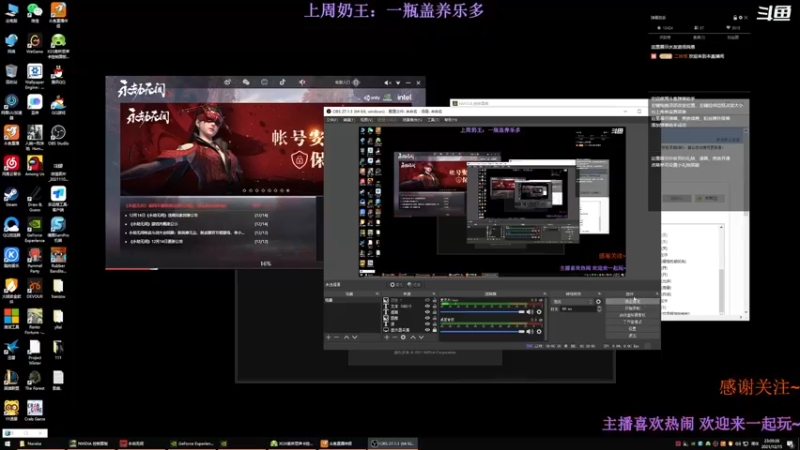Open the 工具(T) menu in OBS
This screenshot has height=450, width=800.
tap(433, 119)
